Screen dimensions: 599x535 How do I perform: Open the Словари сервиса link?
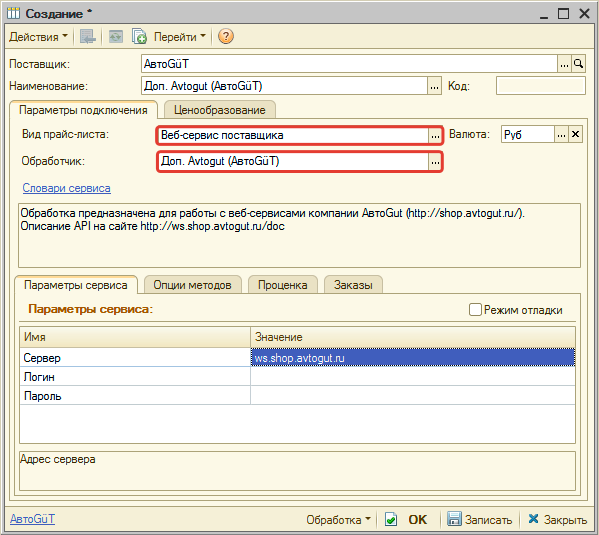(x=66, y=188)
